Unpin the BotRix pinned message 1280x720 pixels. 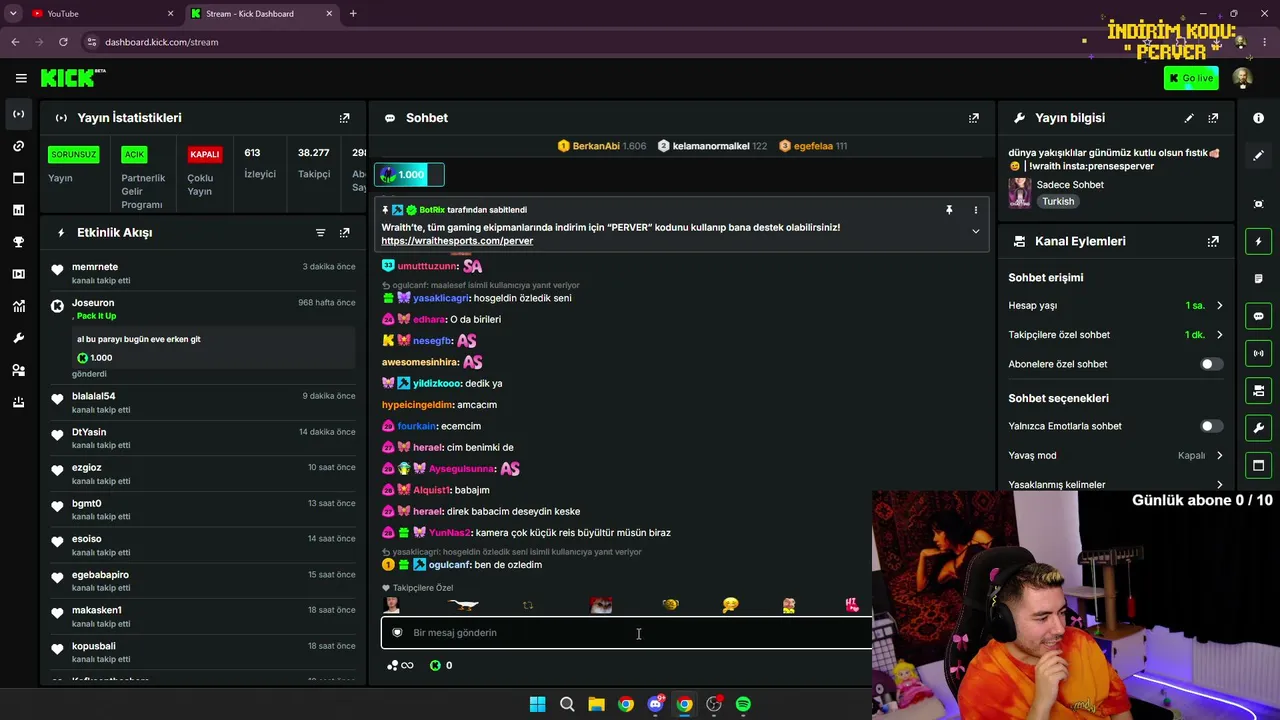(949, 210)
